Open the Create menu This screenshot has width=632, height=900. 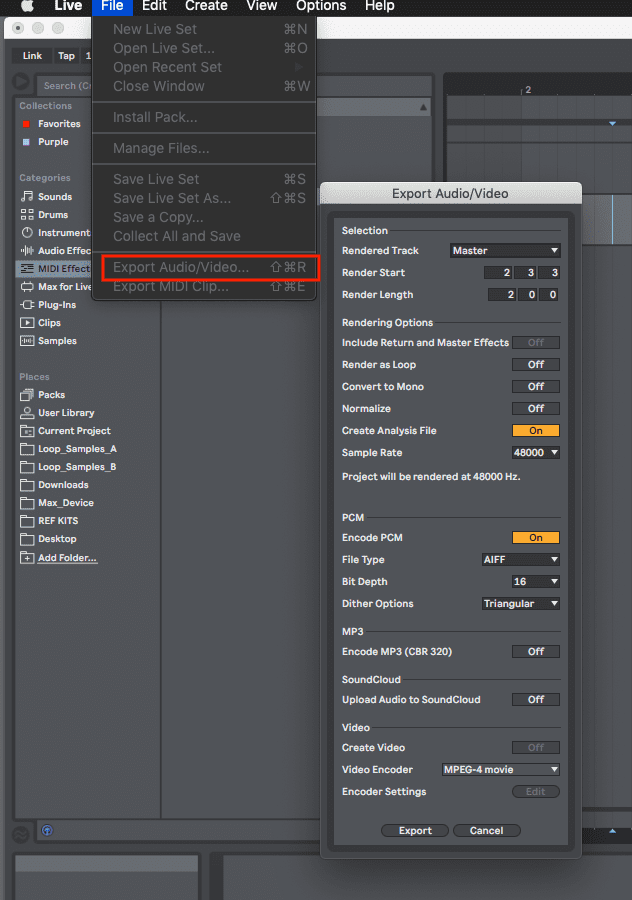point(206,6)
